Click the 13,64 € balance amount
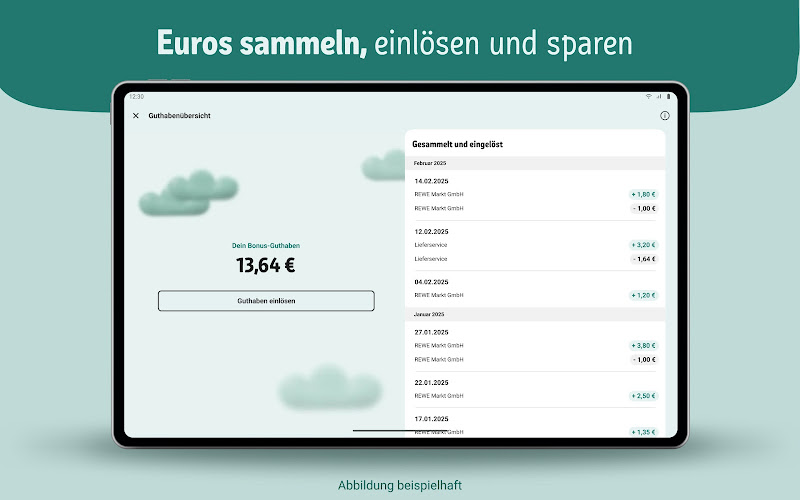Image resolution: width=800 pixels, height=500 pixels. (x=266, y=265)
